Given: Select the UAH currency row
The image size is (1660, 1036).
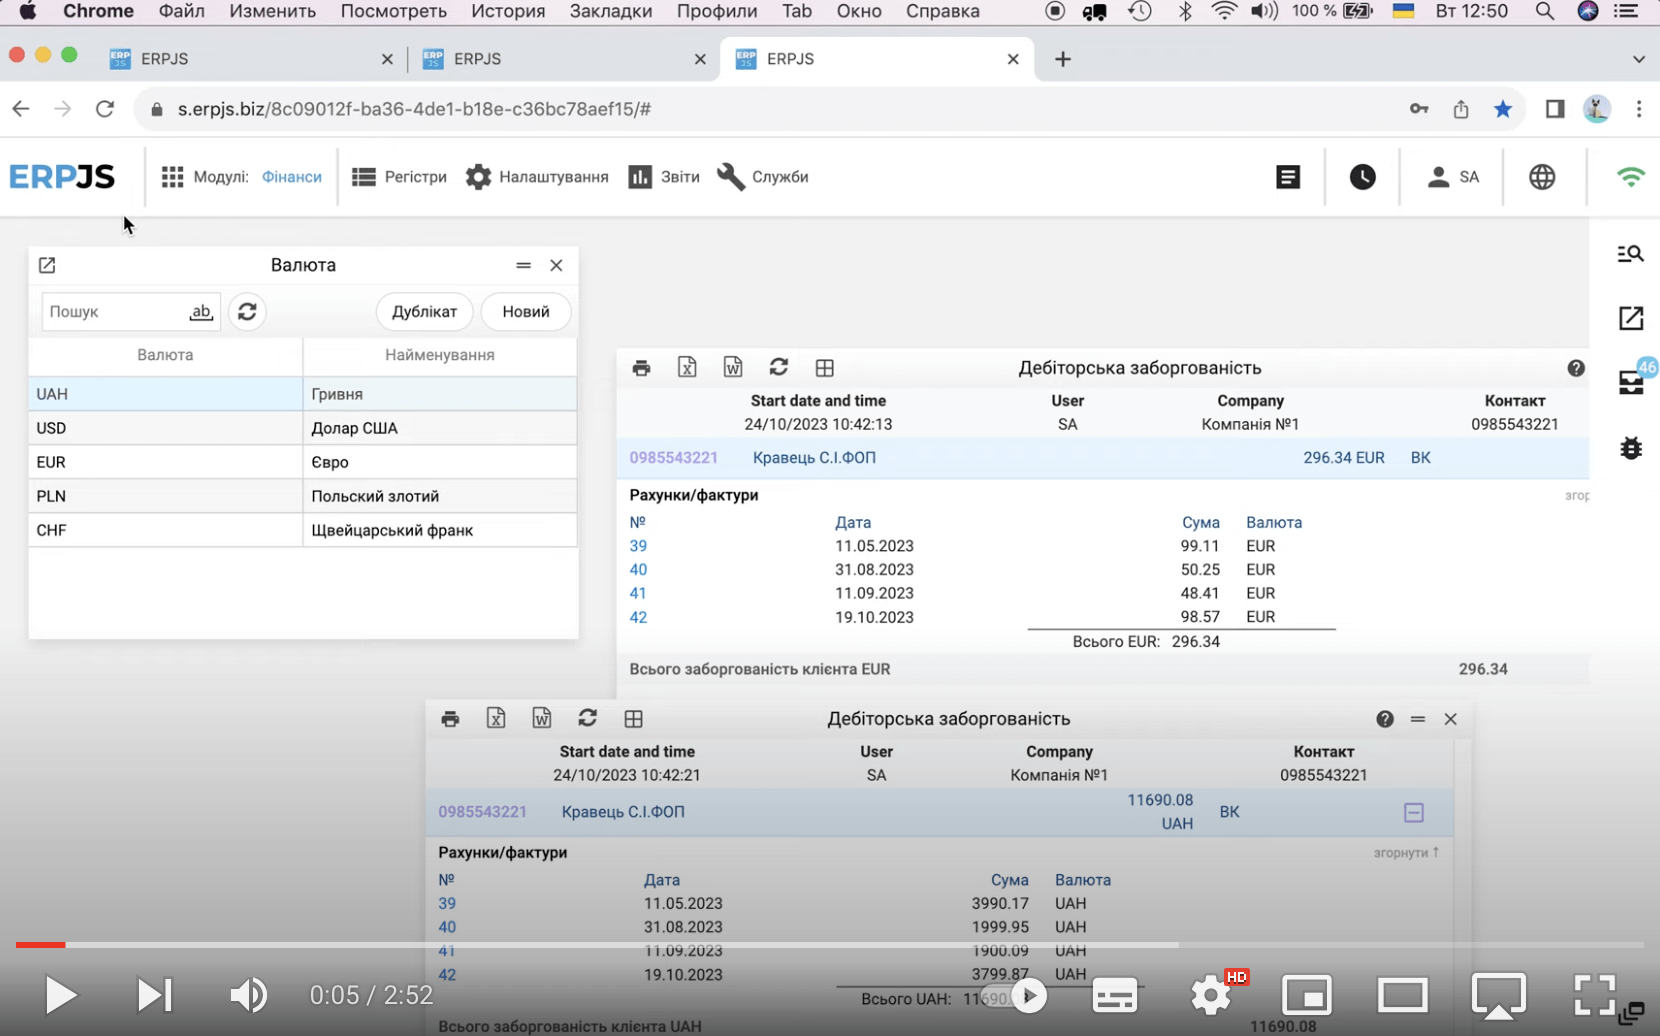Looking at the screenshot, I should click(x=303, y=394).
